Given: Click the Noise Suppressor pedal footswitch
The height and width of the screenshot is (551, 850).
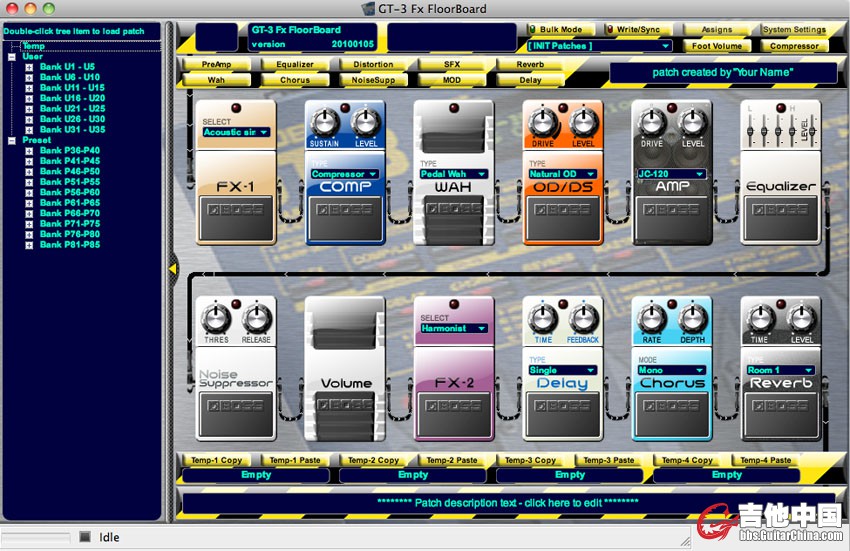Looking at the screenshot, I should point(236,414).
